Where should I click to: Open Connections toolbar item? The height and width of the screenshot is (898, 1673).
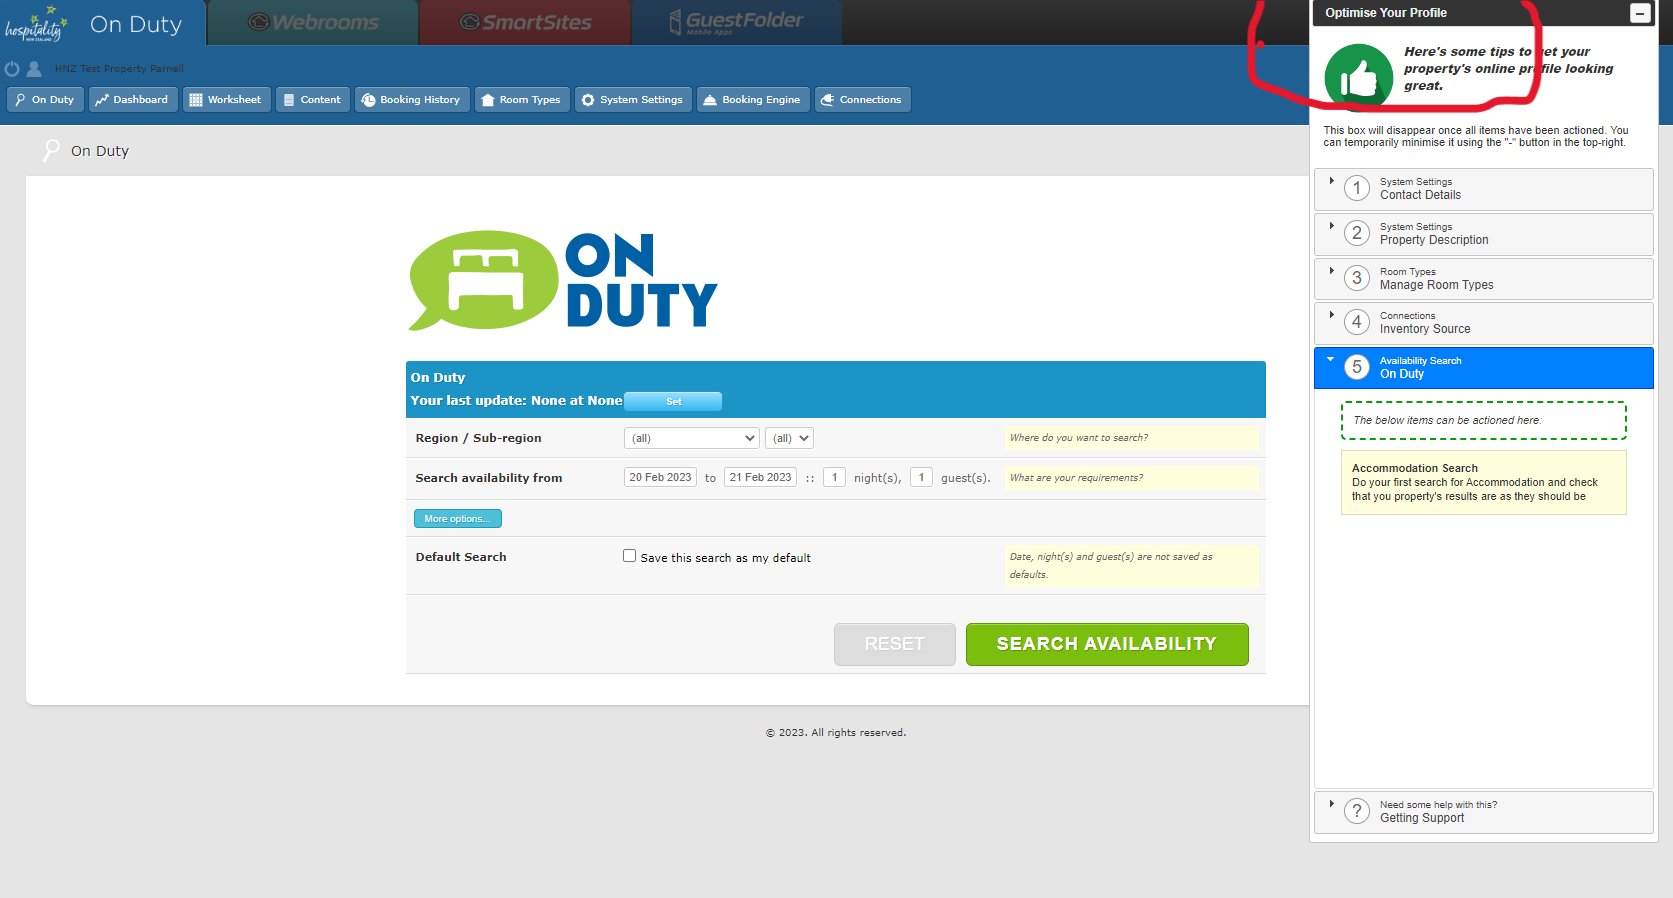pyautogui.click(x=862, y=100)
